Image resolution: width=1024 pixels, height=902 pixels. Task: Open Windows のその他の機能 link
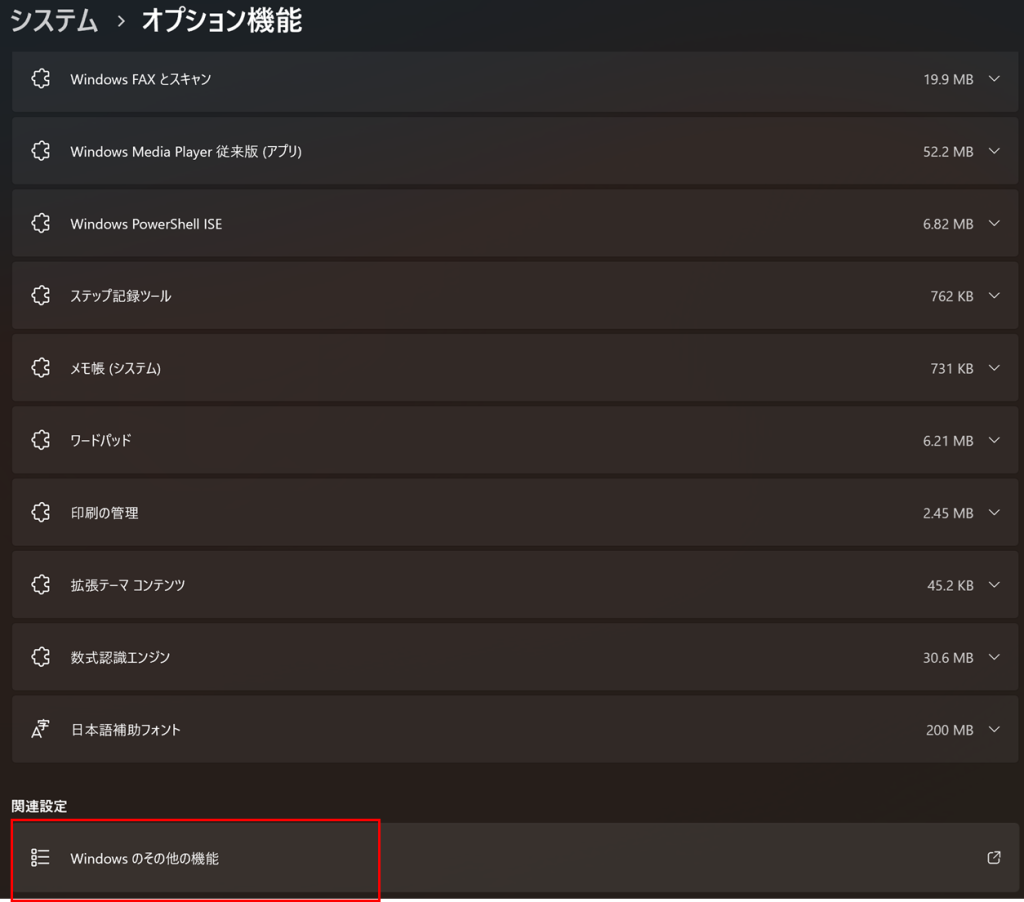point(145,858)
